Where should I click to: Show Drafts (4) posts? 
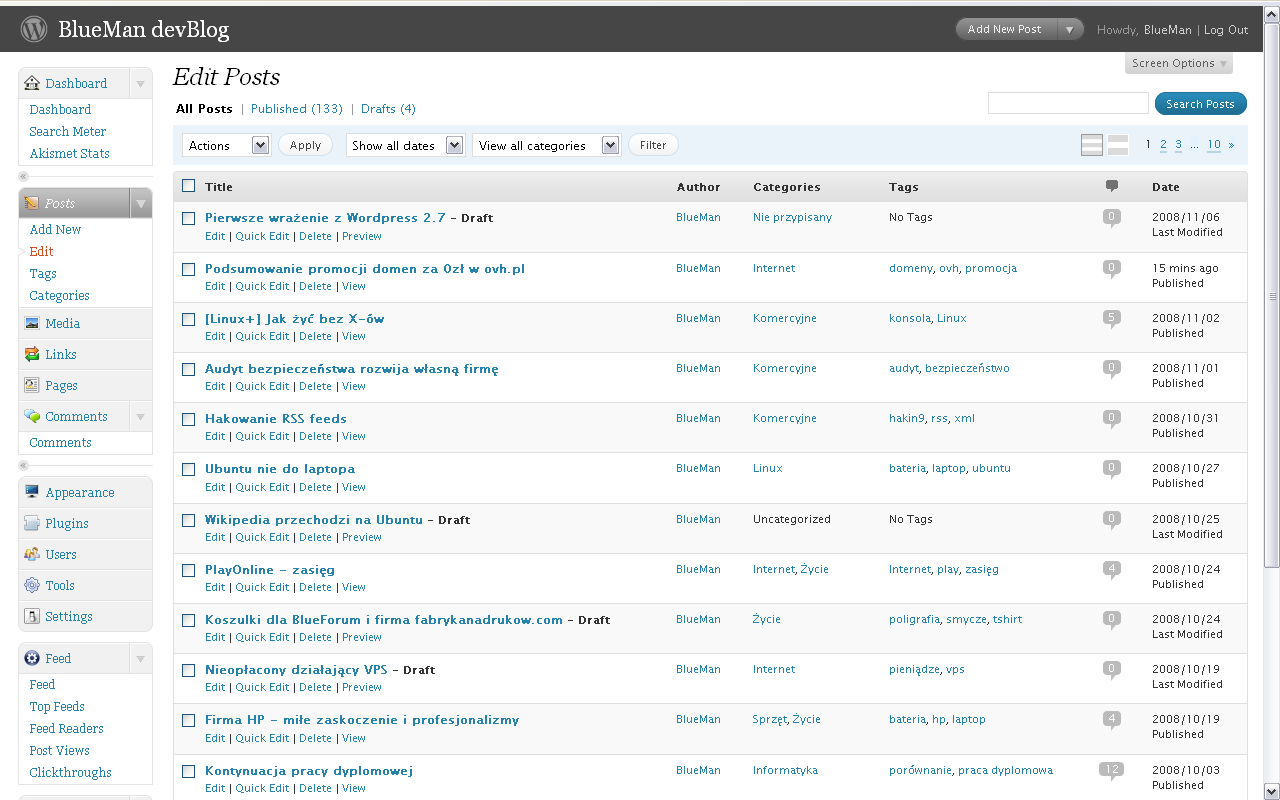tap(388, 109)
